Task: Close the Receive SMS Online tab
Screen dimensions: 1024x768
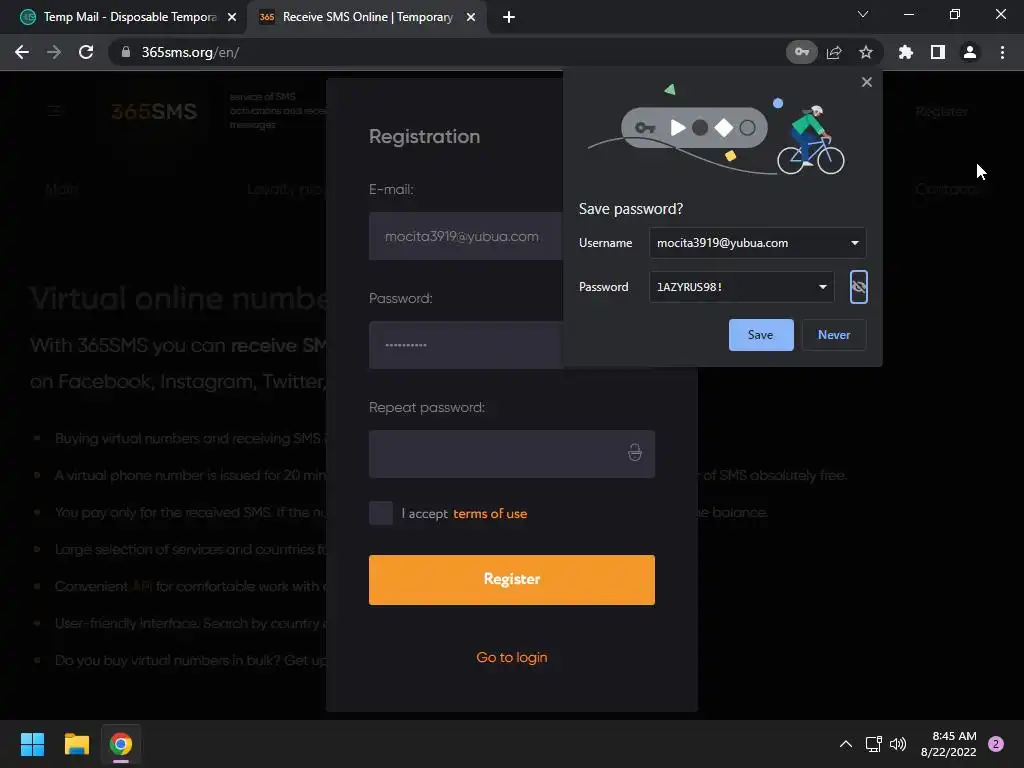Action: 471,17
